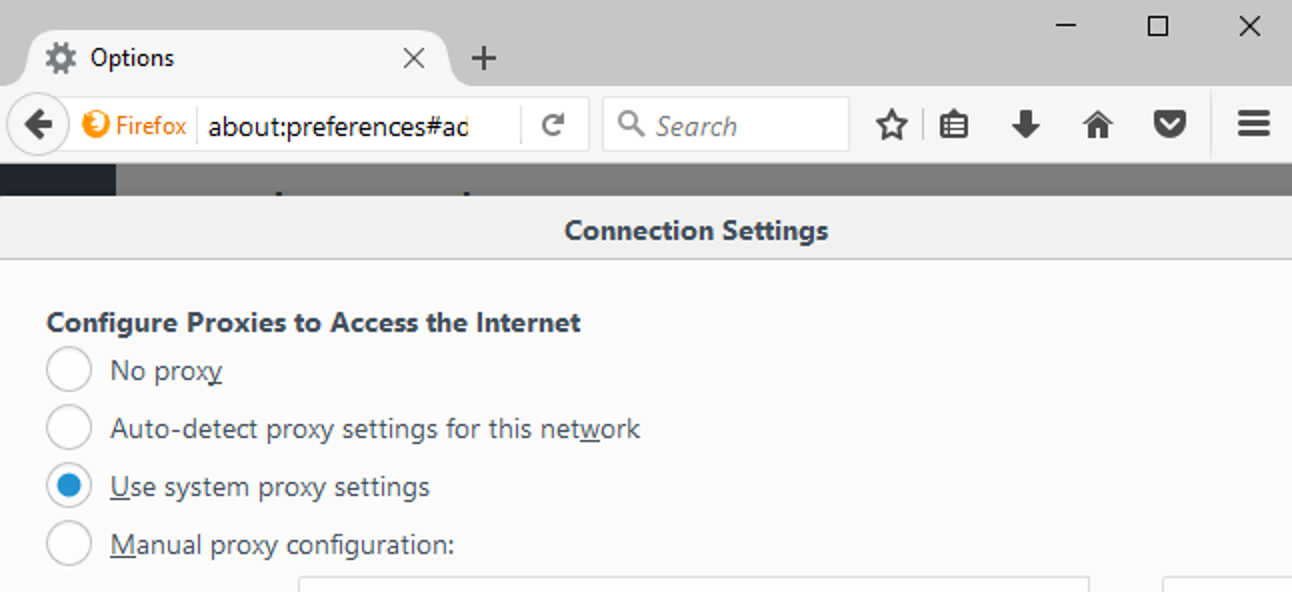Viewport: 1292px width, 592px height.
Task: Enable Auto-detect proxy settings for this network
Action: (69, 429)
